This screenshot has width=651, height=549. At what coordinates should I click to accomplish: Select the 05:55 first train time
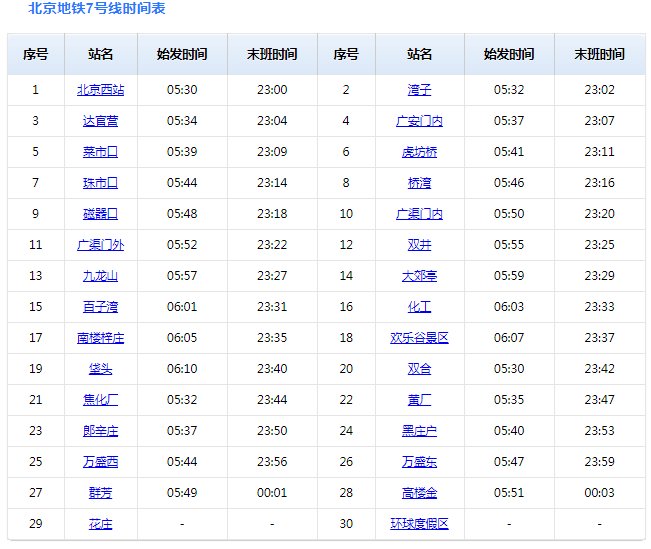tap(509, 245)
